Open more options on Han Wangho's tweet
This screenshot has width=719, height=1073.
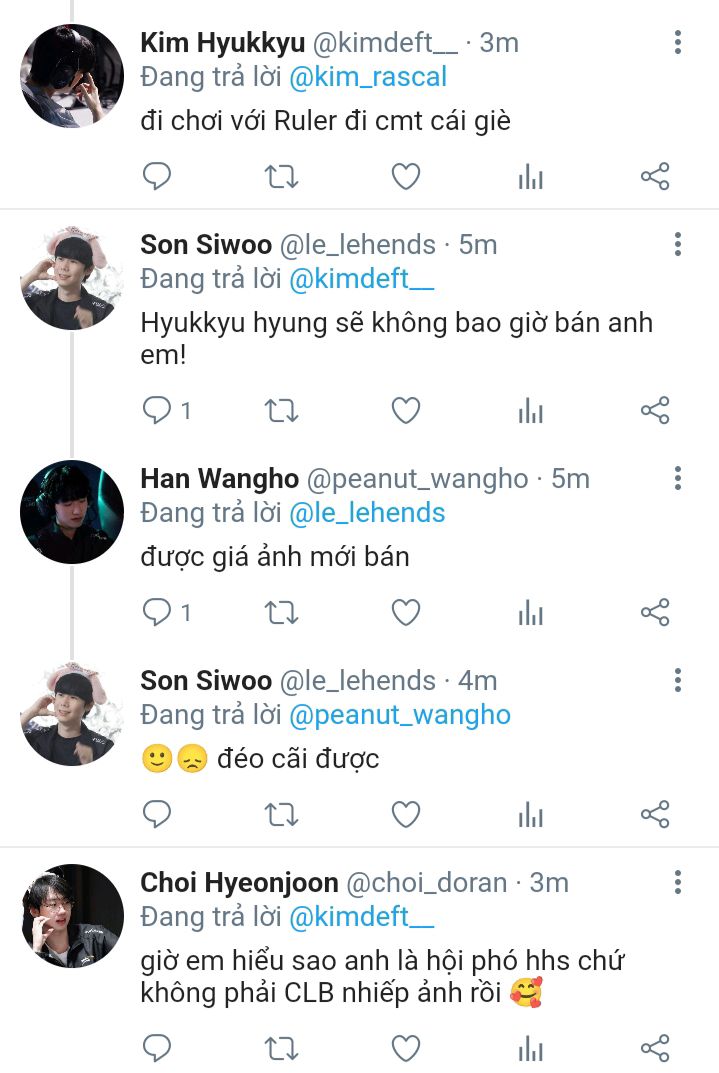click(x=678, y=479)
